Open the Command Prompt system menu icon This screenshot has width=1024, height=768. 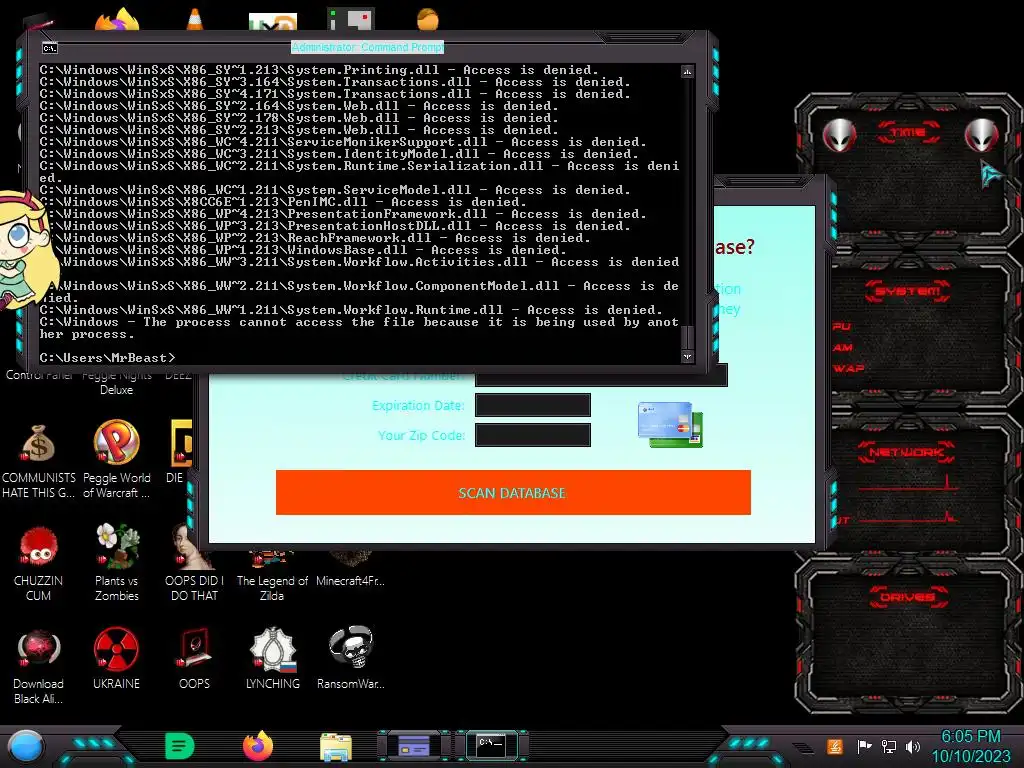[50, 48]
